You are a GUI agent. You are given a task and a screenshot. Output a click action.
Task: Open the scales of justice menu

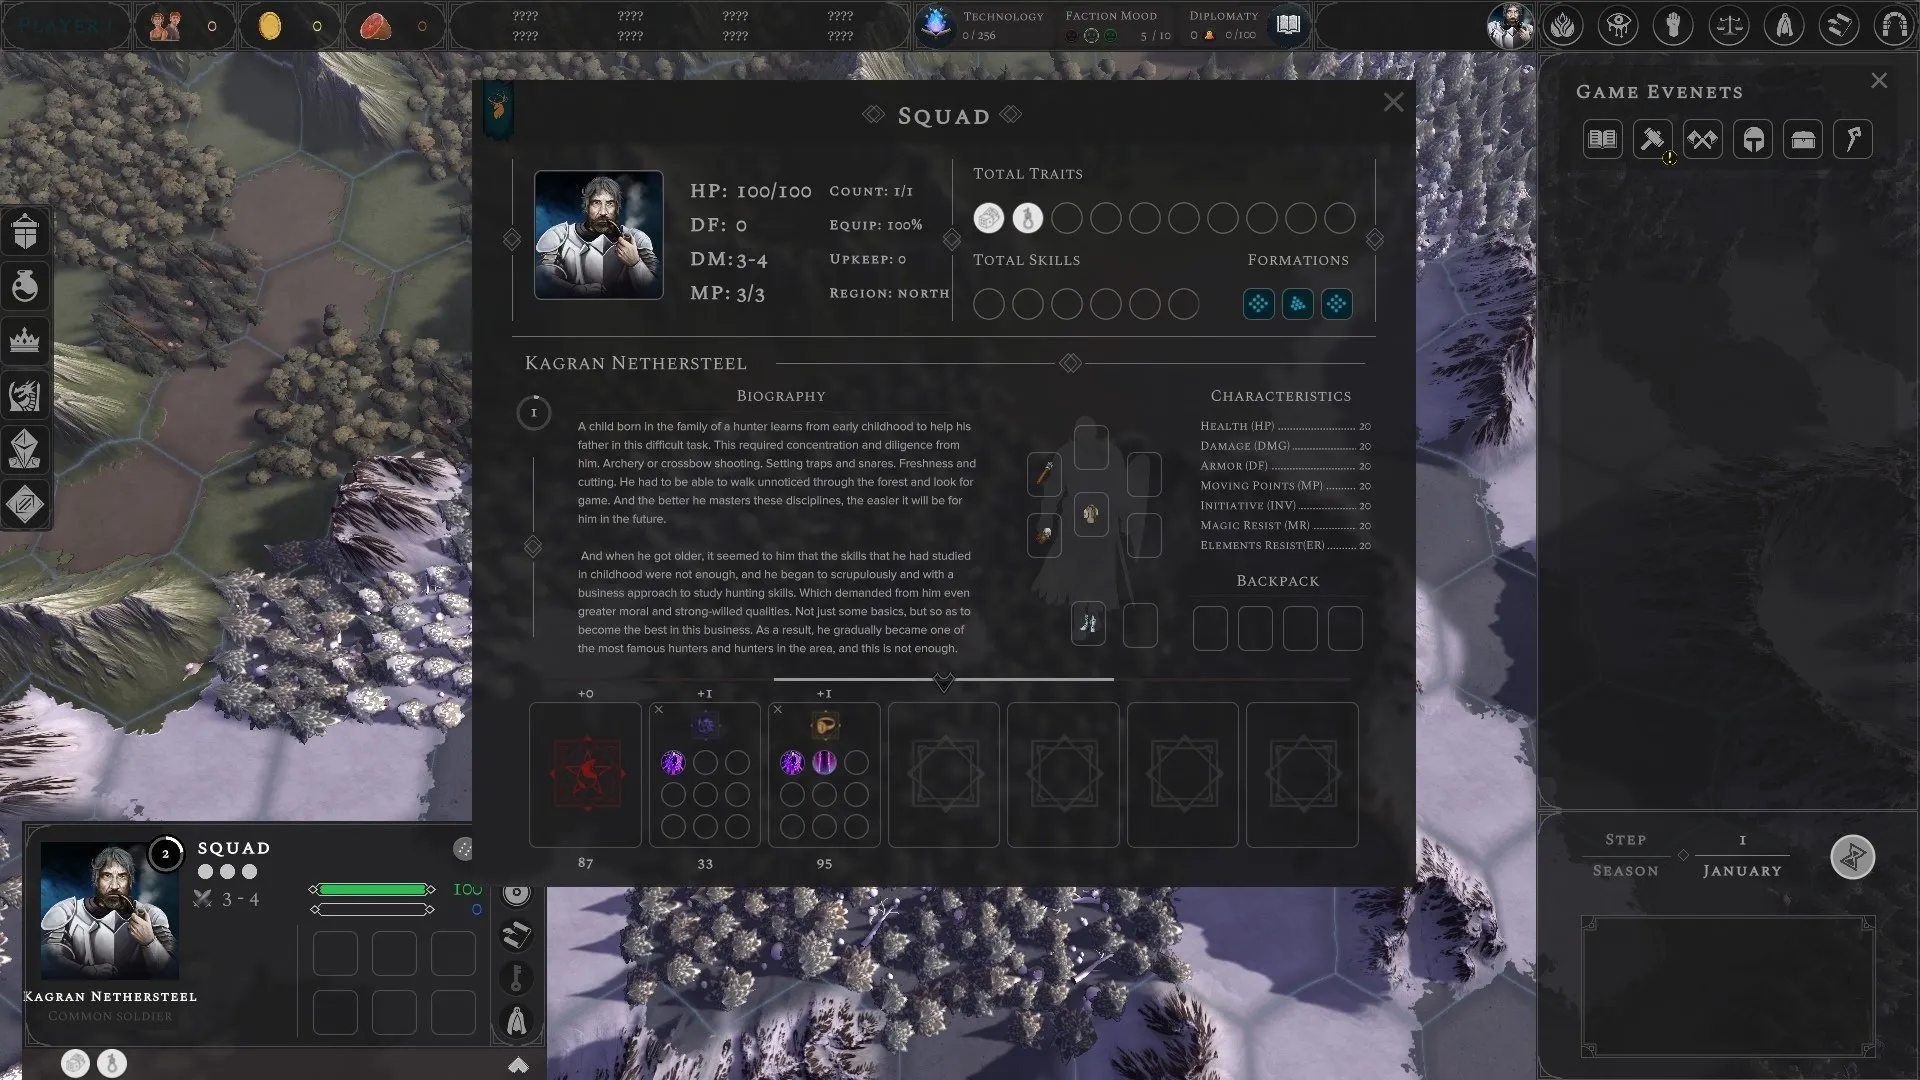pyautogui.click(x=1728, y=25)
